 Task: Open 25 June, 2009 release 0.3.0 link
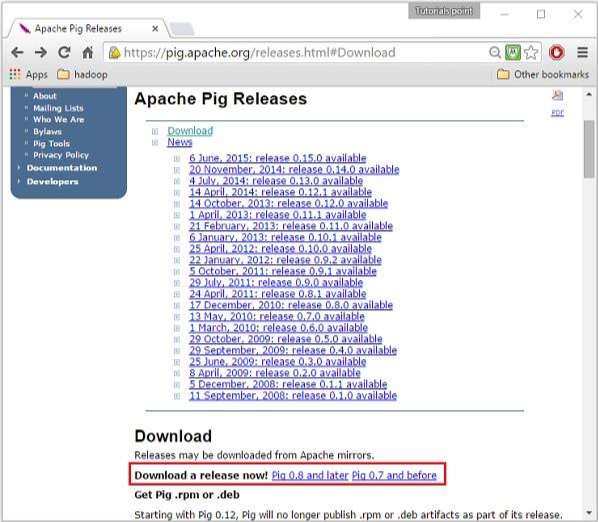[278, 362]
